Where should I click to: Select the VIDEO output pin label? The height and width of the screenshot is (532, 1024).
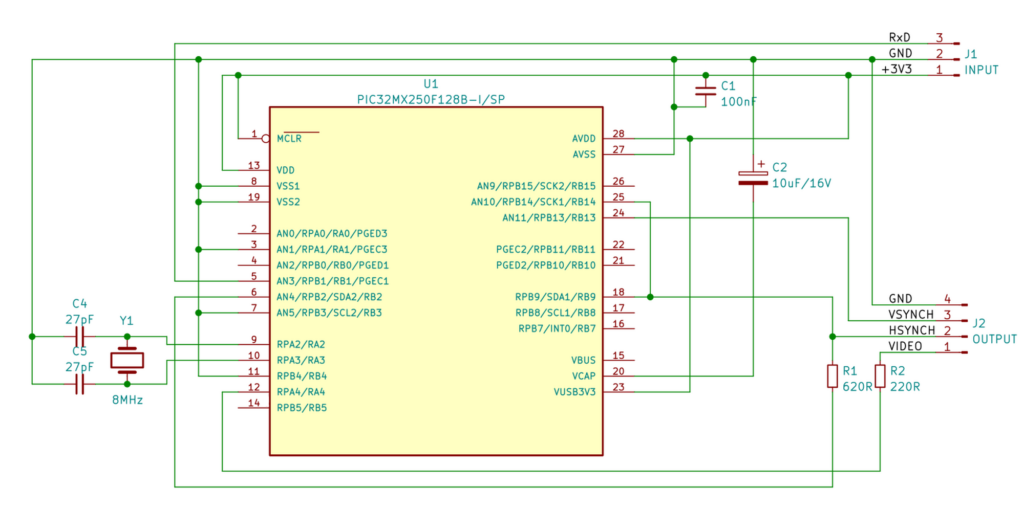tap(906, 346)
